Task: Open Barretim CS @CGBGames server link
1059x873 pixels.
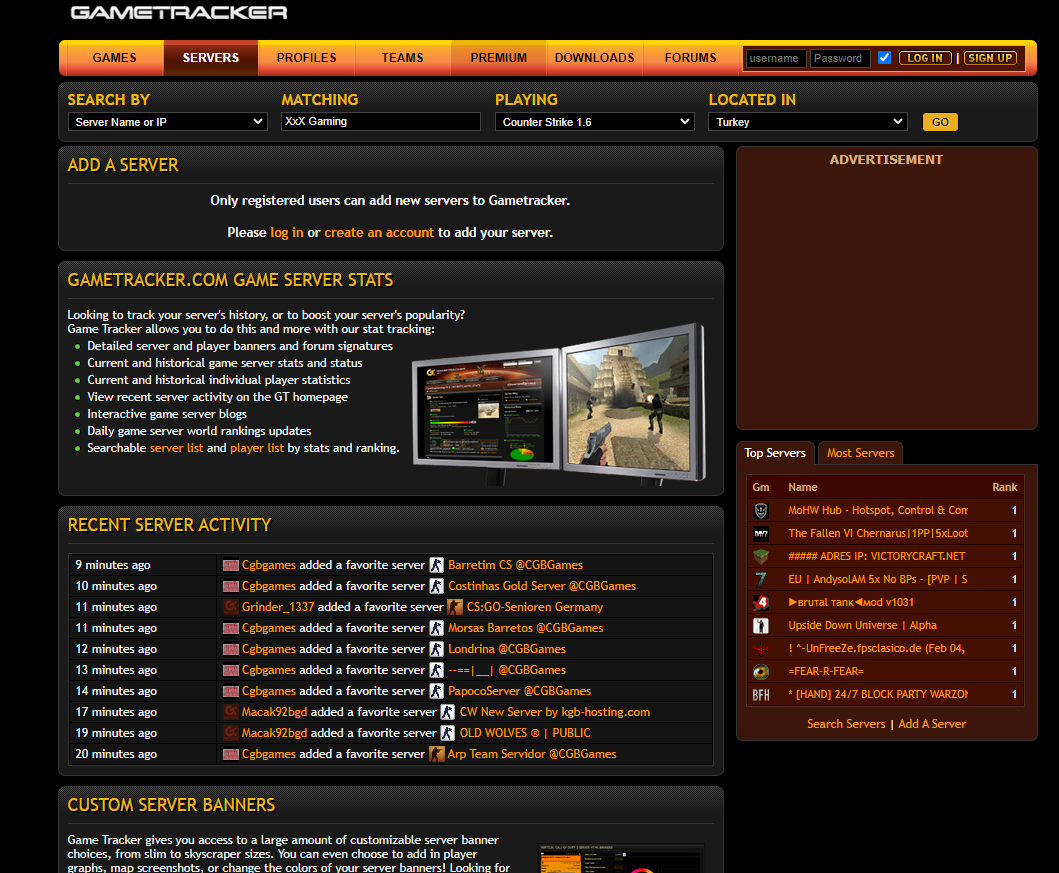Action: (515, 565)
